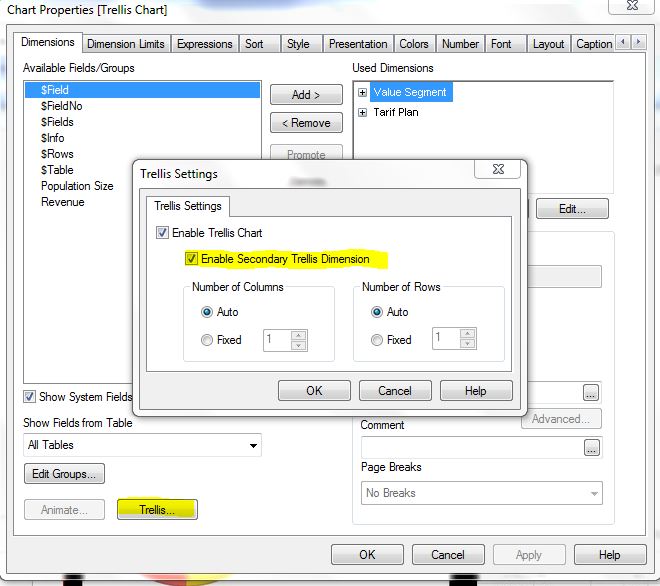Open the Caption tab
The image size is (660, 586).
coord(594,44)
